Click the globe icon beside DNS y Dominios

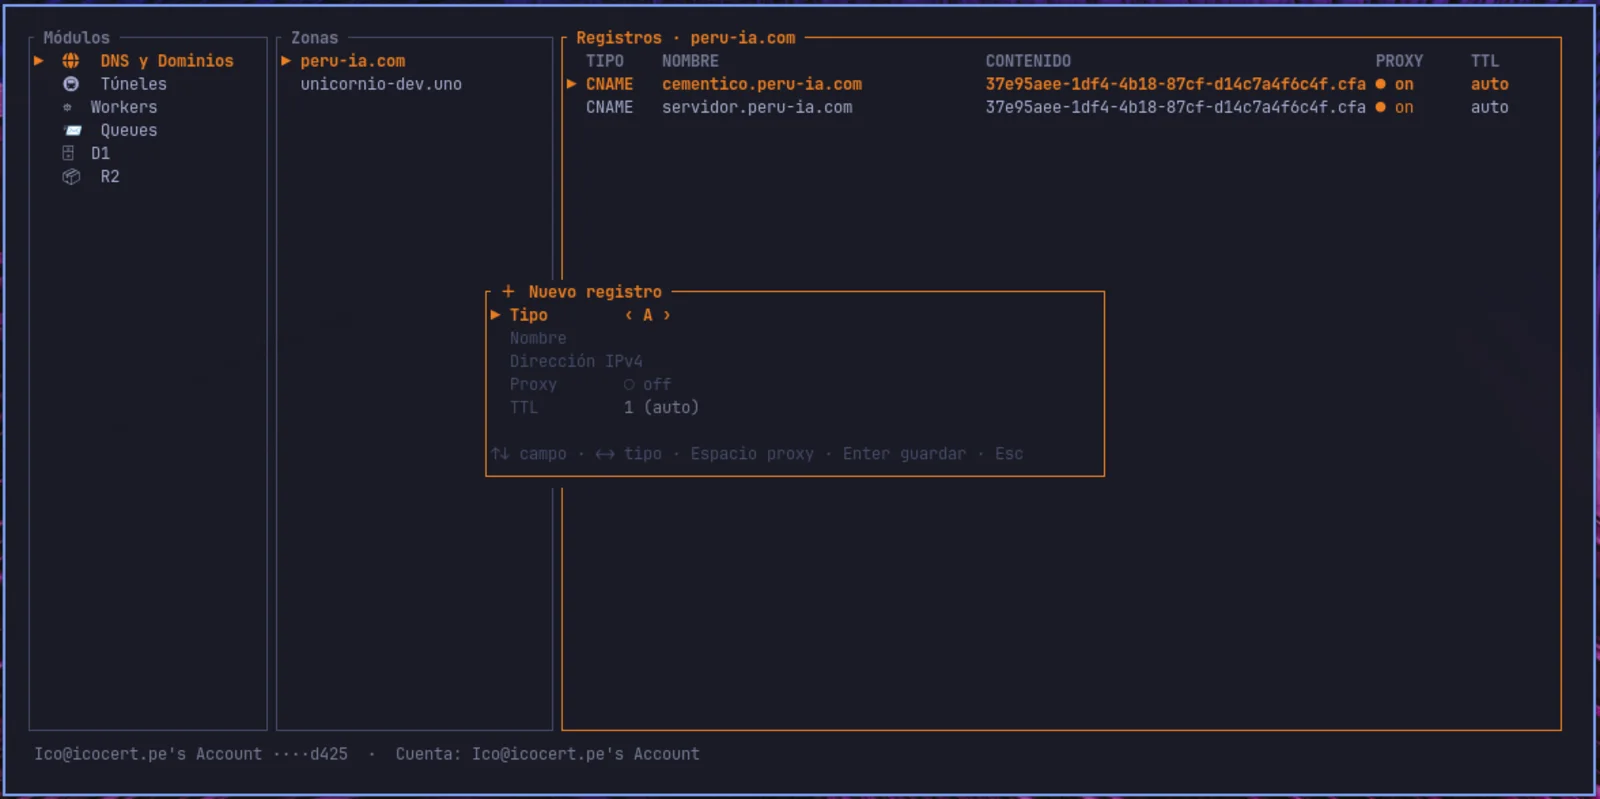click(x=71, y=61)
